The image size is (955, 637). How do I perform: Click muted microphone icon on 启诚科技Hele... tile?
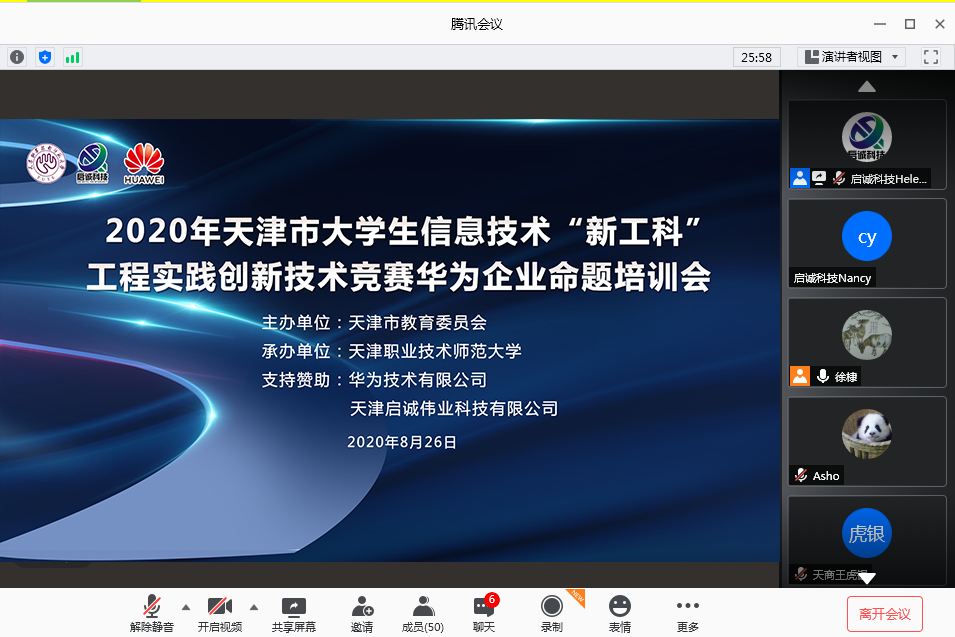[x=839, y=178]
